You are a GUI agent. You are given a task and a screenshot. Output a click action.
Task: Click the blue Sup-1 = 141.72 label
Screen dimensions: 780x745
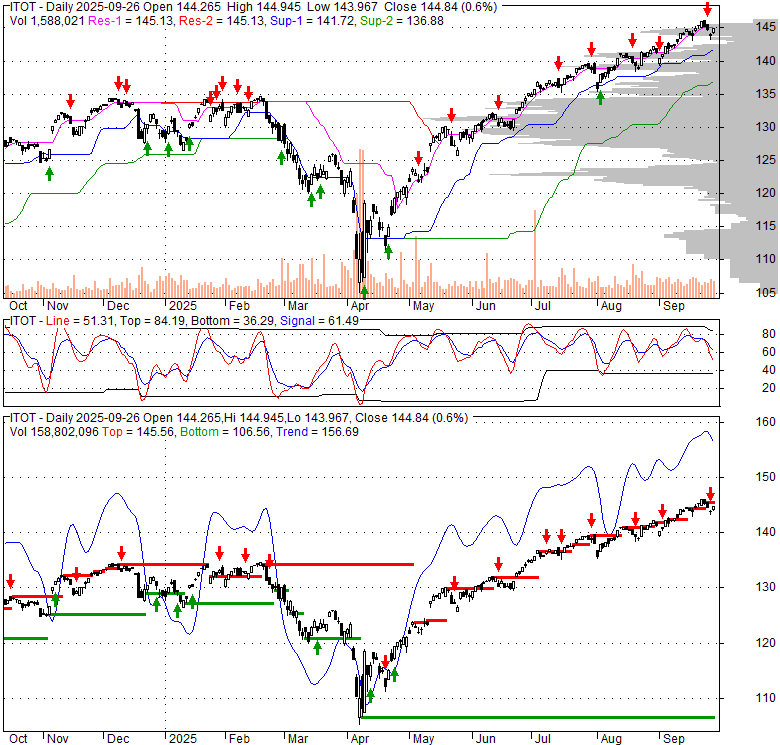click(x=312, y=21)
